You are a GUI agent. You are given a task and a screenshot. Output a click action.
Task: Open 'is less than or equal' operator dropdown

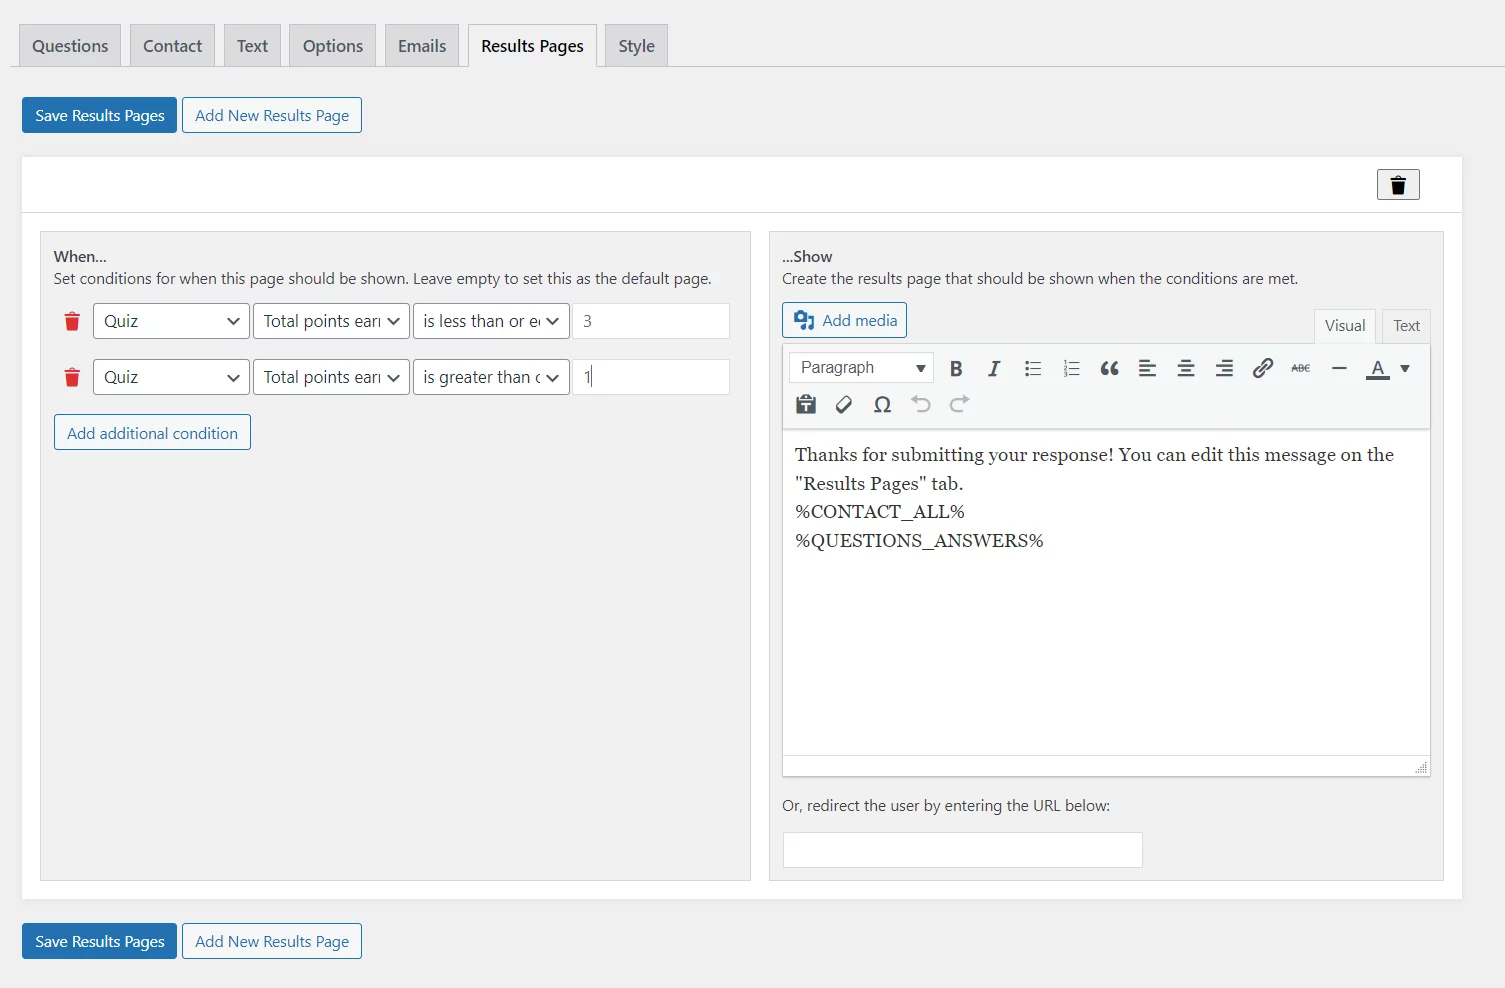click(491, 321)
